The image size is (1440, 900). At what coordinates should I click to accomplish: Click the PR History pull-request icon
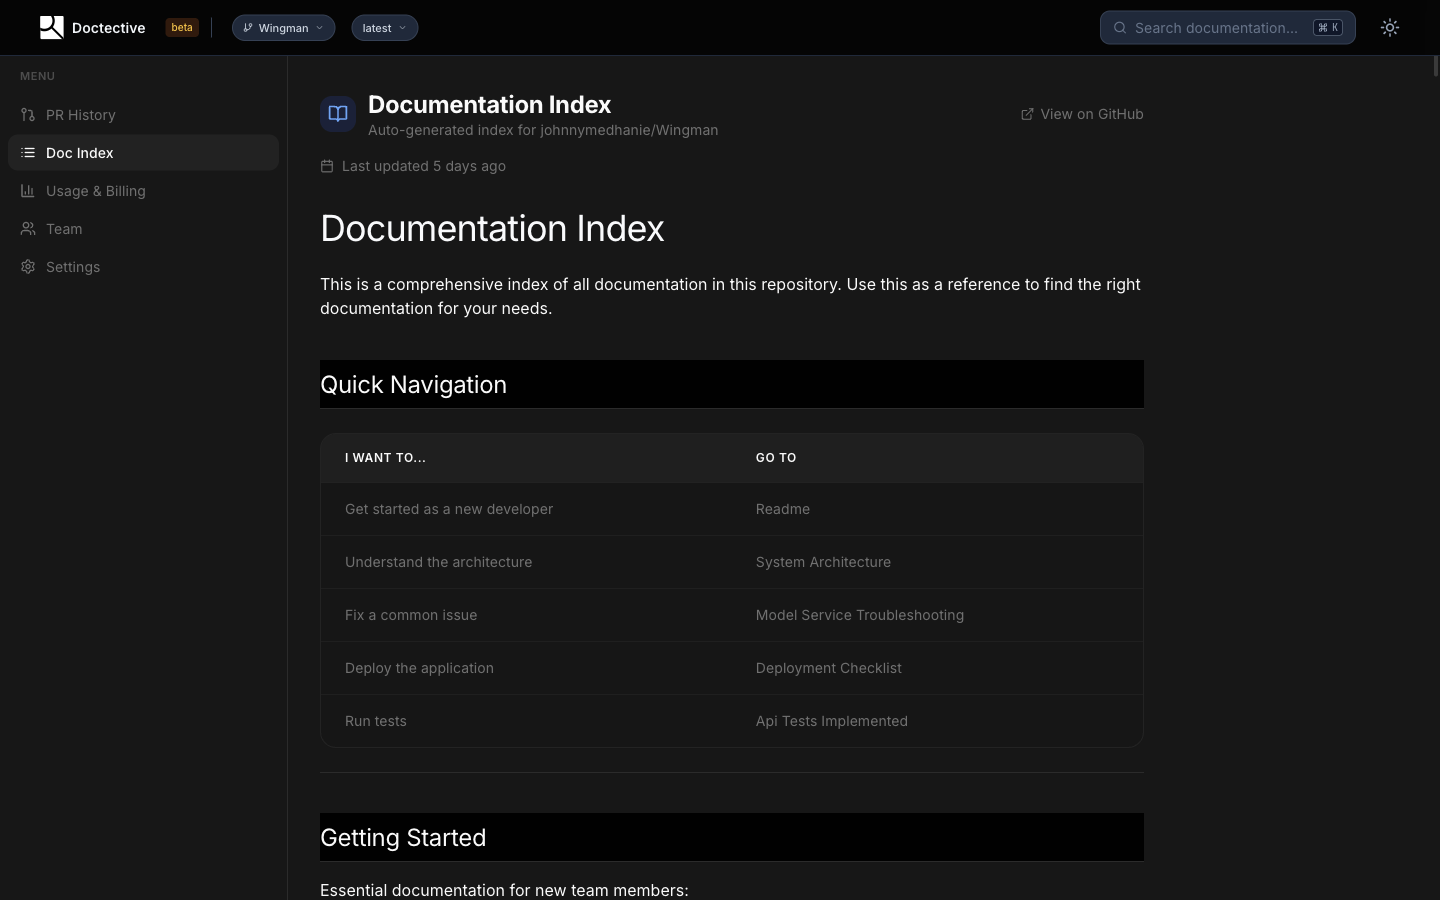(x=28, y=115)
